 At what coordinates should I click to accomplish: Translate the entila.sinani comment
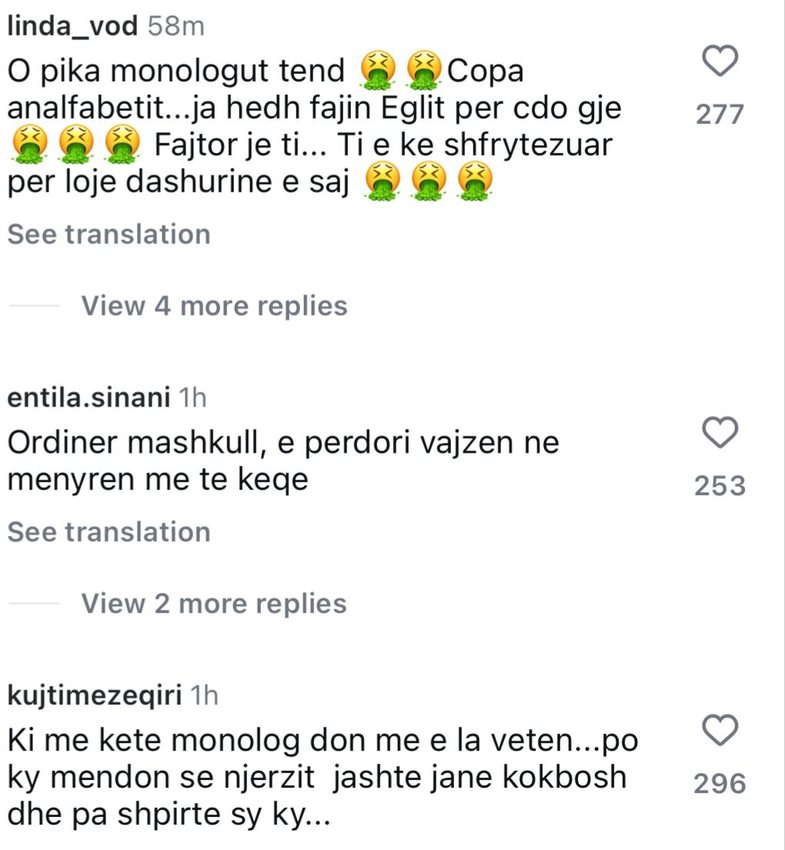pyautogui.click(x=109, y=532)
